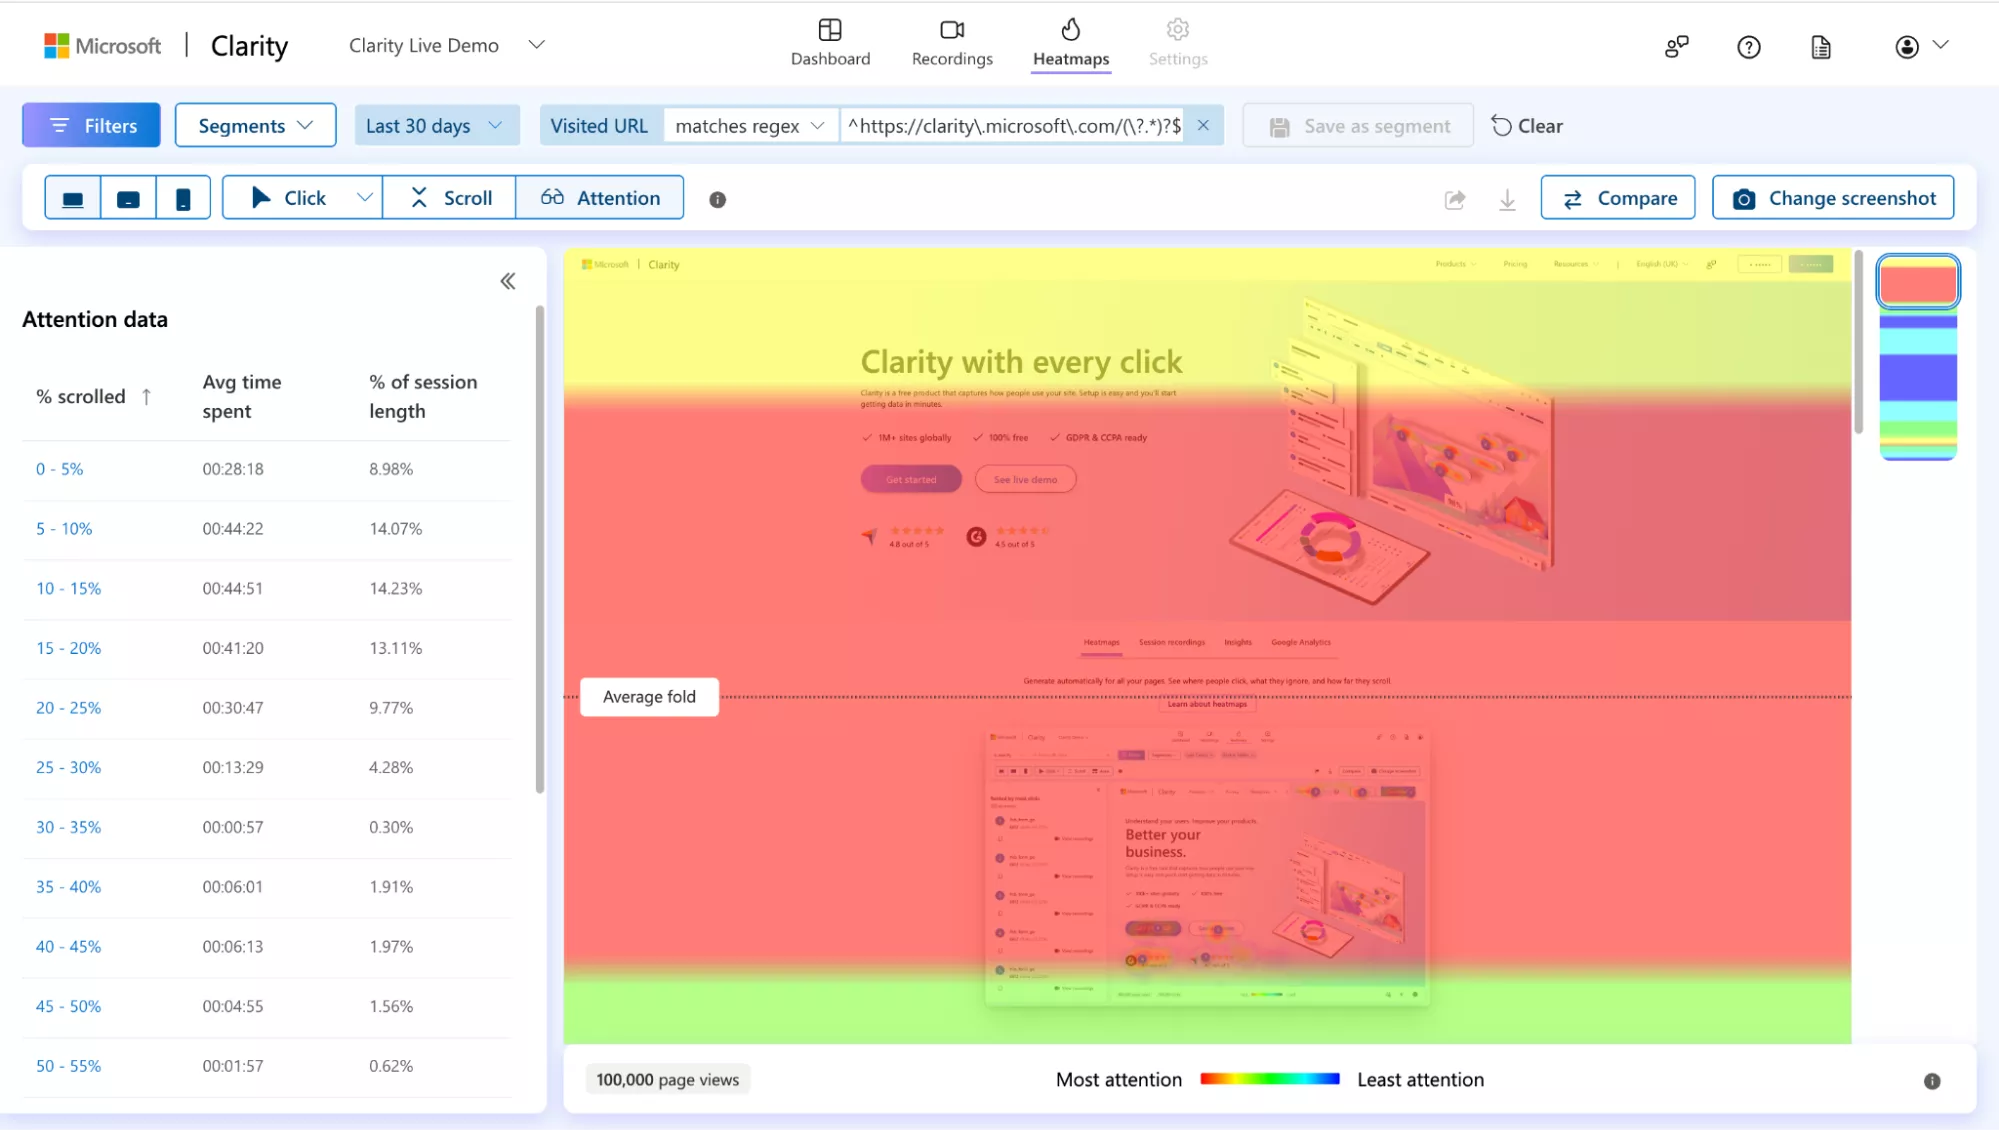
Task: Switch to Click heatmap mode
Action: pyautogui.click(x=290, y=198)
